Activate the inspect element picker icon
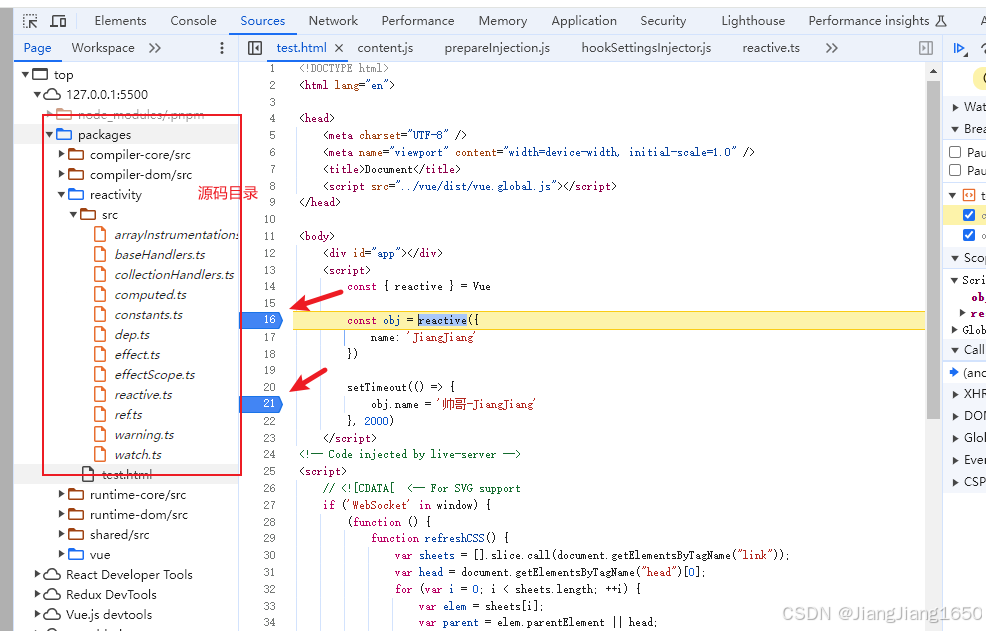The height and width of the screenshot is (631, 986). pos(30,21)
